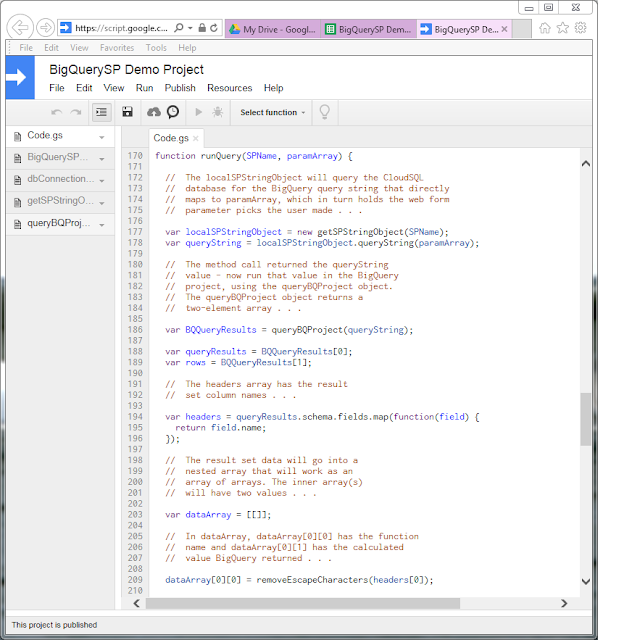Expand the queryBQProj file options arrow

tap(102, 225)
